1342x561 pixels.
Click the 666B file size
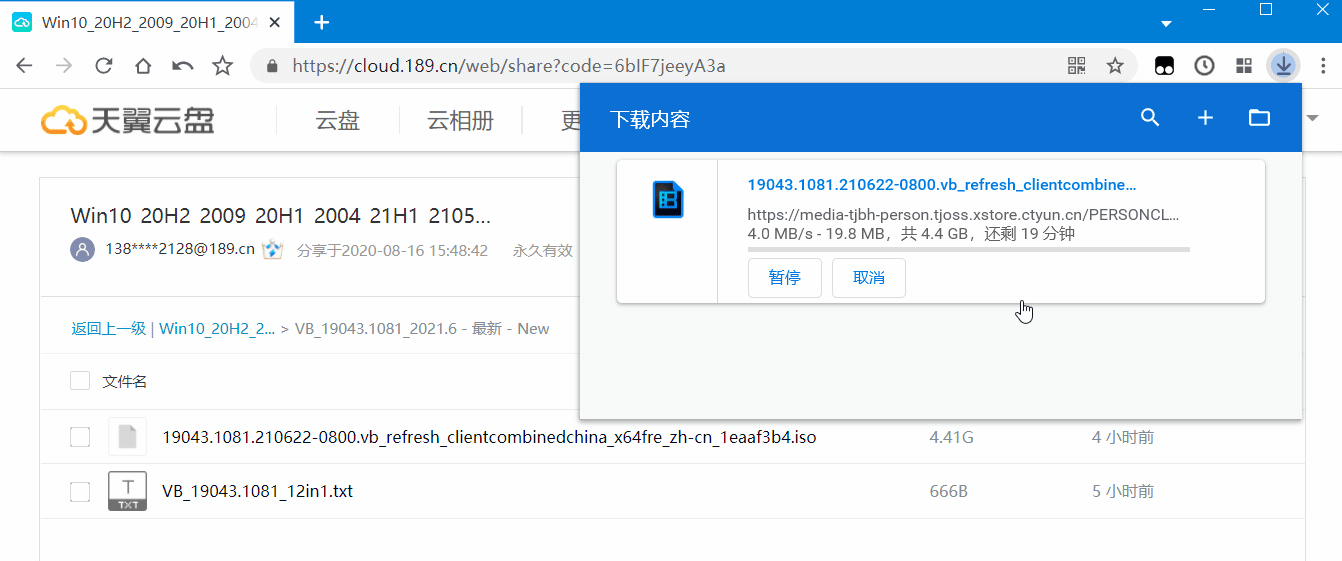coord(950,491)
